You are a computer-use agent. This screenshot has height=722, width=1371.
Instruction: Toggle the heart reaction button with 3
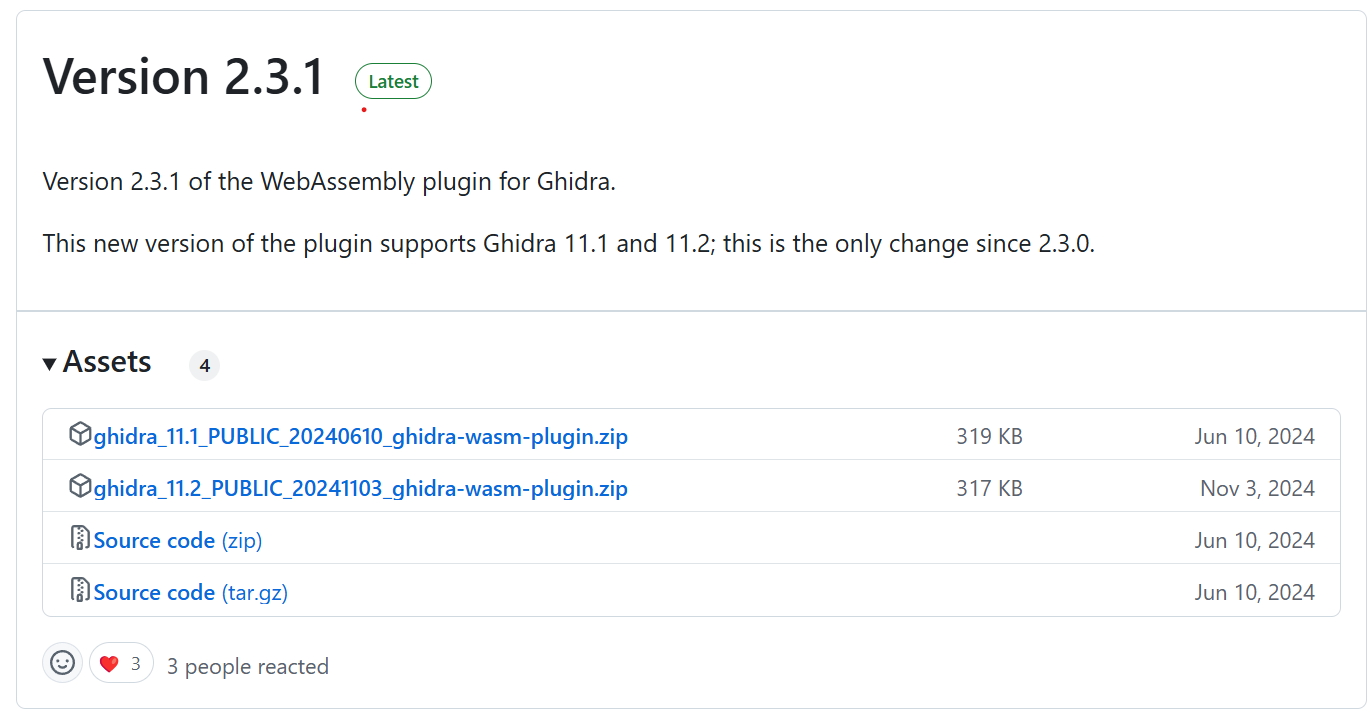[x=121, y=663]
